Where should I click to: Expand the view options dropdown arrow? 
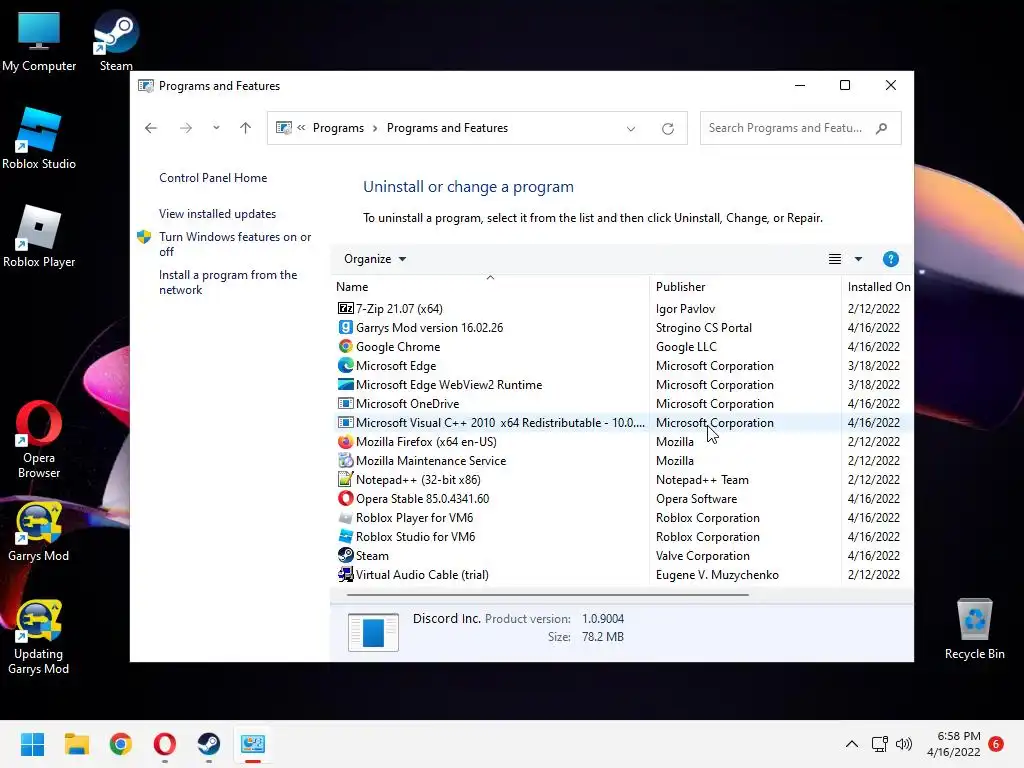point(858,259)
